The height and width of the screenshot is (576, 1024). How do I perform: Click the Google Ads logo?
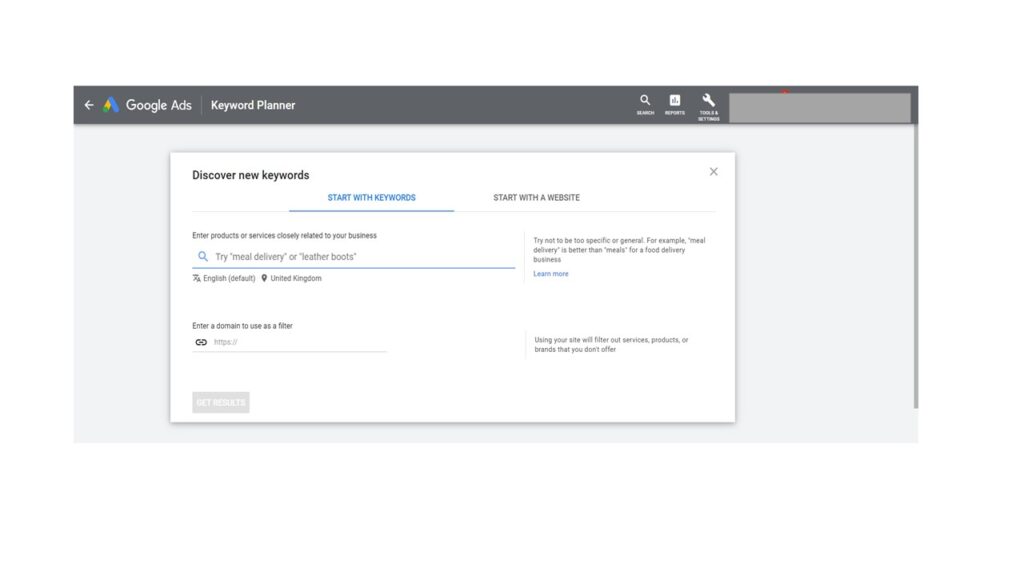pos(148,105)
